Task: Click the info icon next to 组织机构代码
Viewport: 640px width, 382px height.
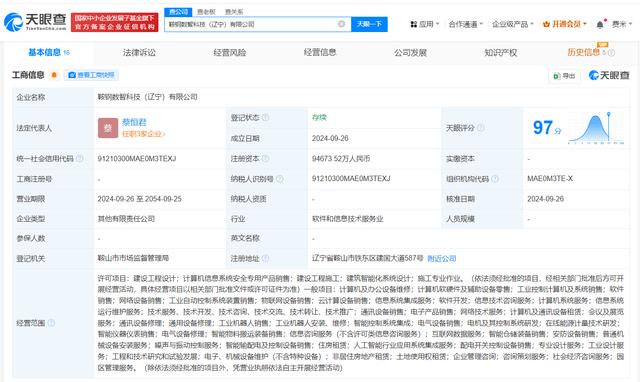Action: pos(495,179)
